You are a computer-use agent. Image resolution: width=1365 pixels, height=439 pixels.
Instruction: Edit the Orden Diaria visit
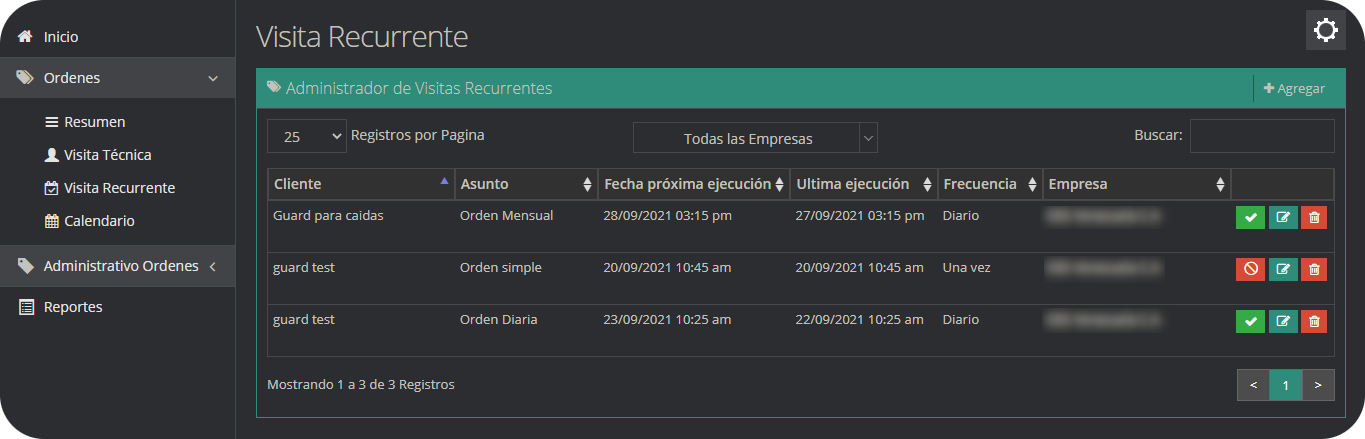tap(1283, 321)
